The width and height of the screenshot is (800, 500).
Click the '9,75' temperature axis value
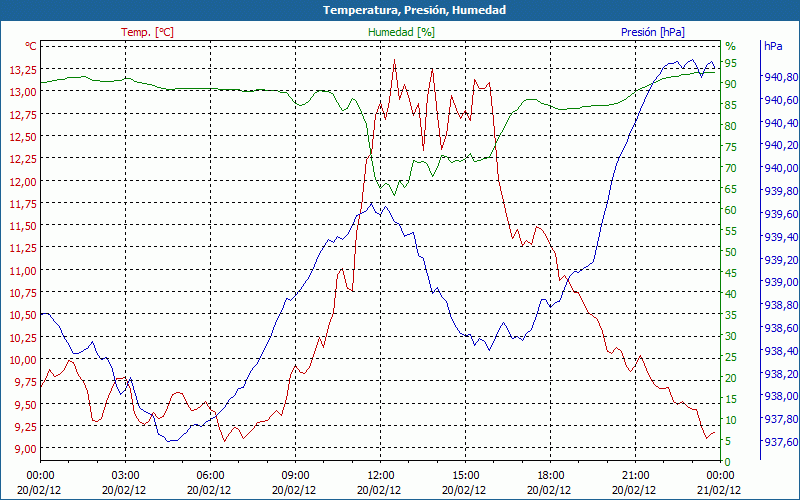click(x=26, y=383)
